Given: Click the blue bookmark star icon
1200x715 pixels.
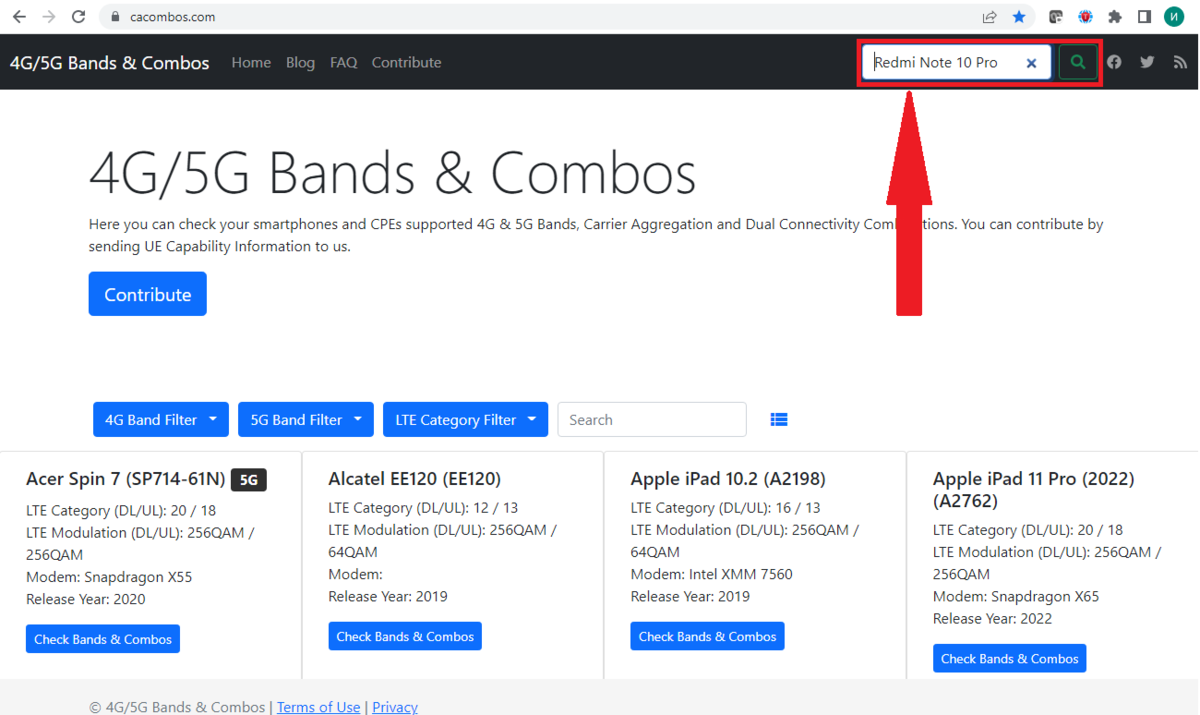Looking at the screenshot, I should (1019, 17).
